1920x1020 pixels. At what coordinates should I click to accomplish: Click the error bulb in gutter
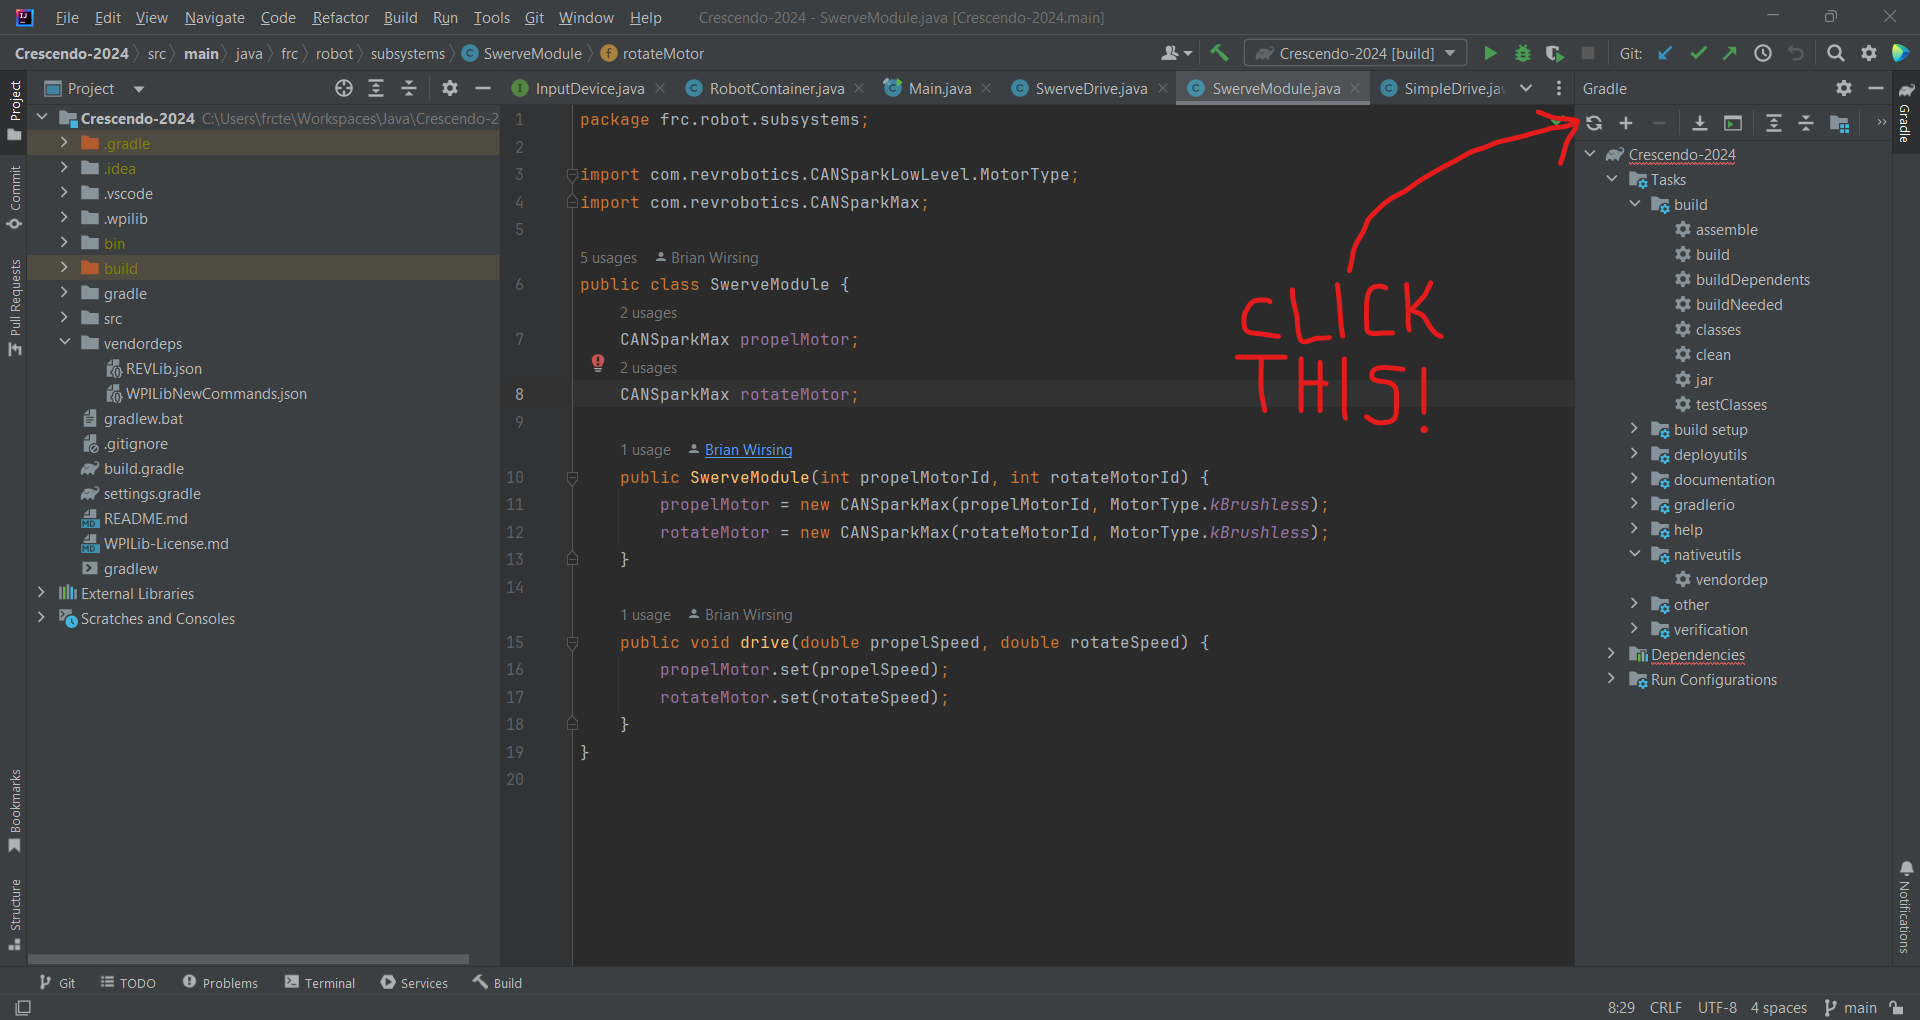[x=597, y=363]
